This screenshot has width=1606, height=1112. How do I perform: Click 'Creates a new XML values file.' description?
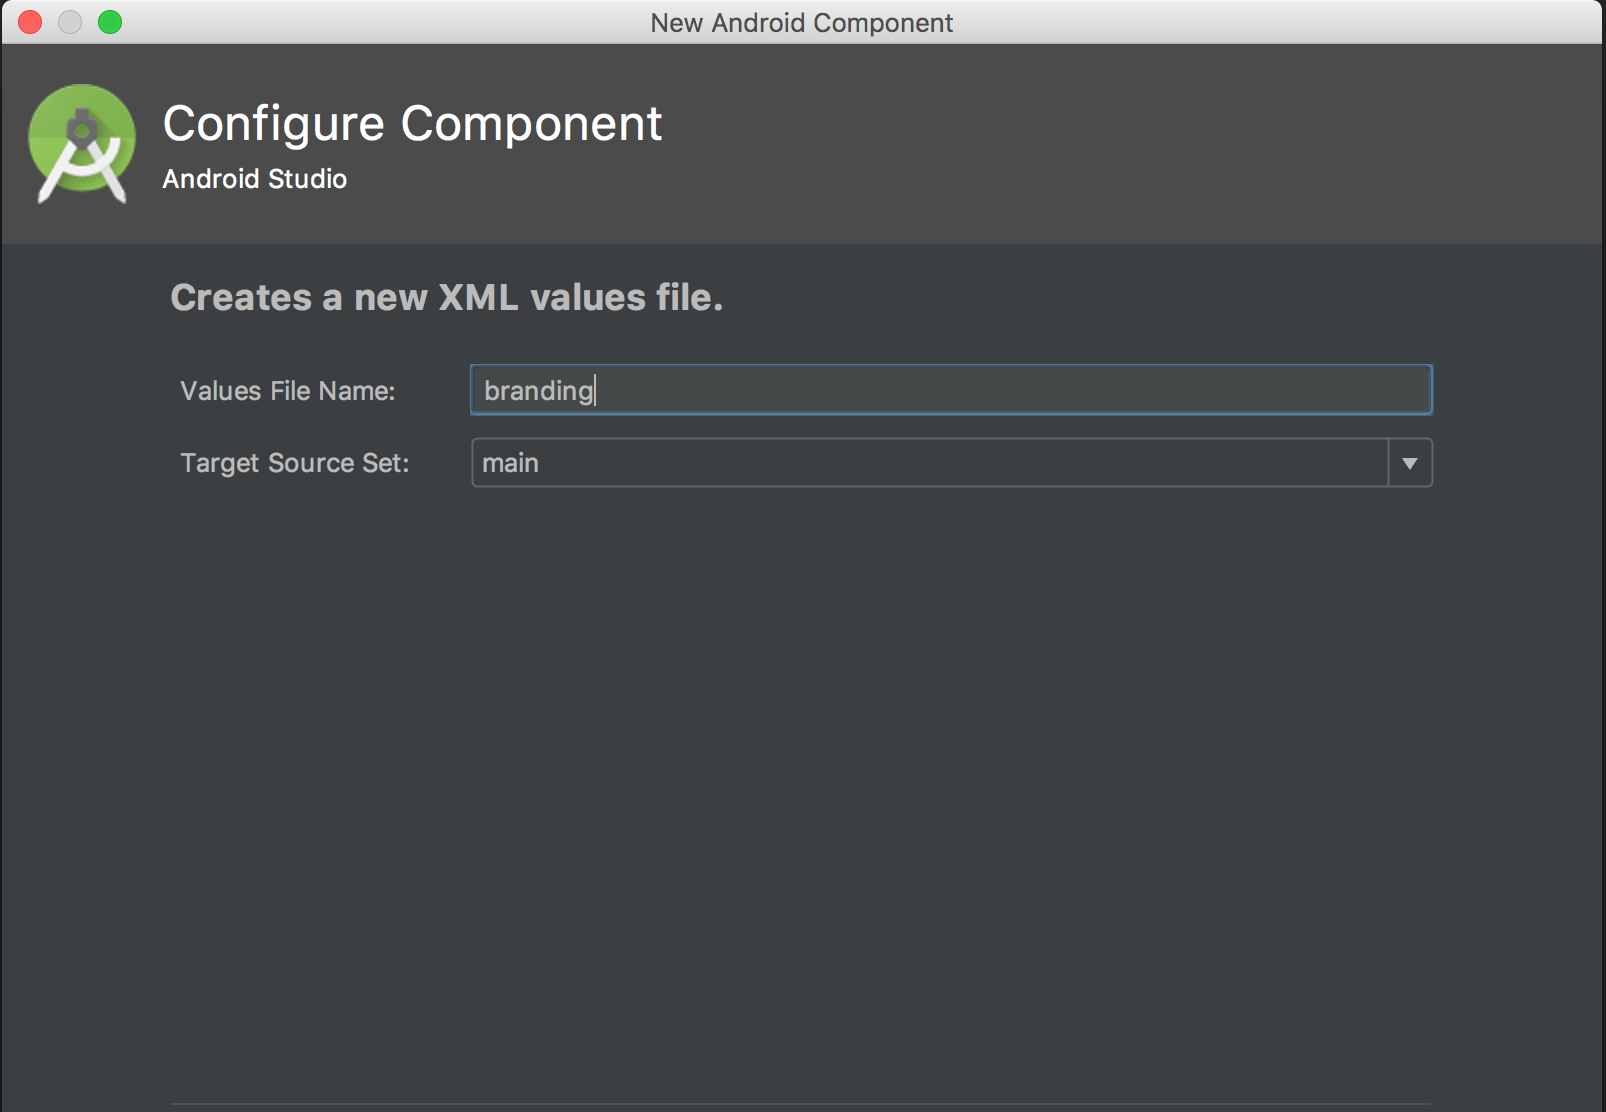tap(446, 297)
